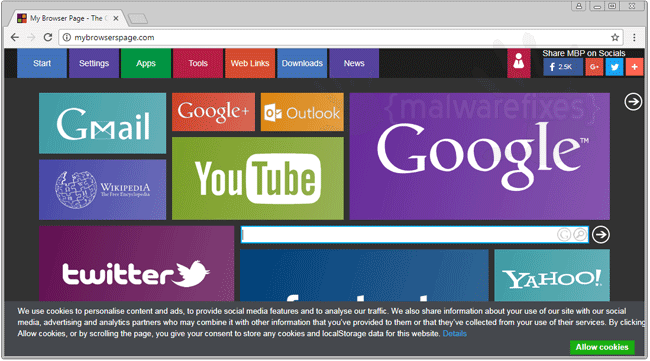Click the next arrow circle beside Google tile
Image resolution: width=650 pixels, height=361 pixels.
[x=633, y=102]
